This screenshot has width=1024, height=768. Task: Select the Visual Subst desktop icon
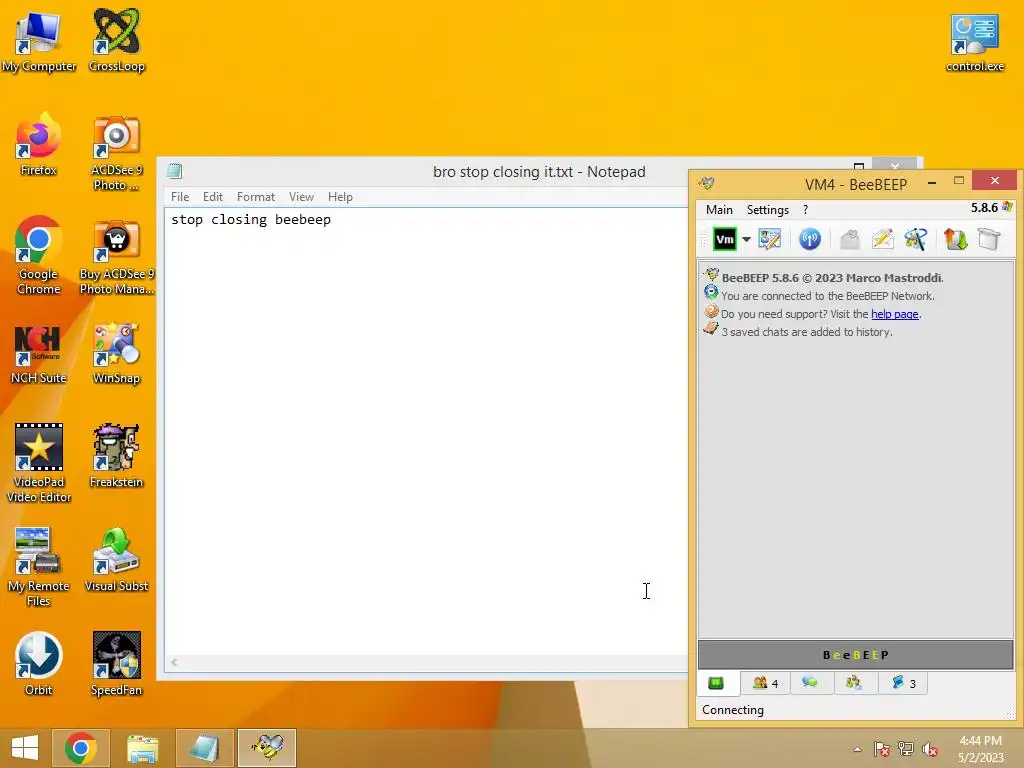(x=116, y=560)
